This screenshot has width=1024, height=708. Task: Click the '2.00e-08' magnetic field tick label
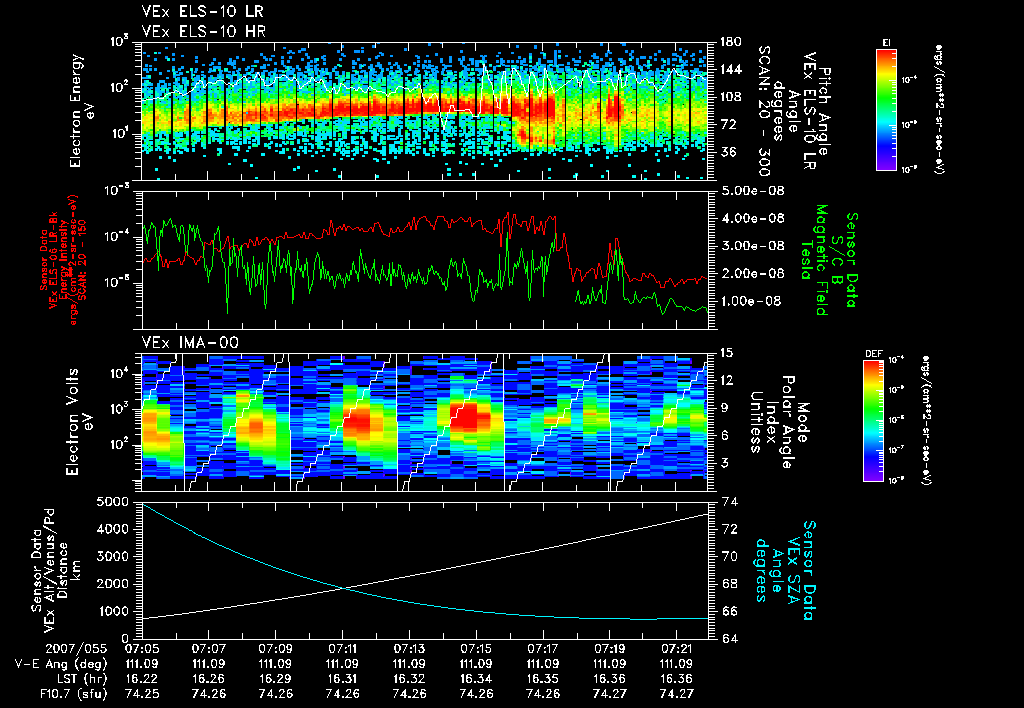(x=752, y=274)
